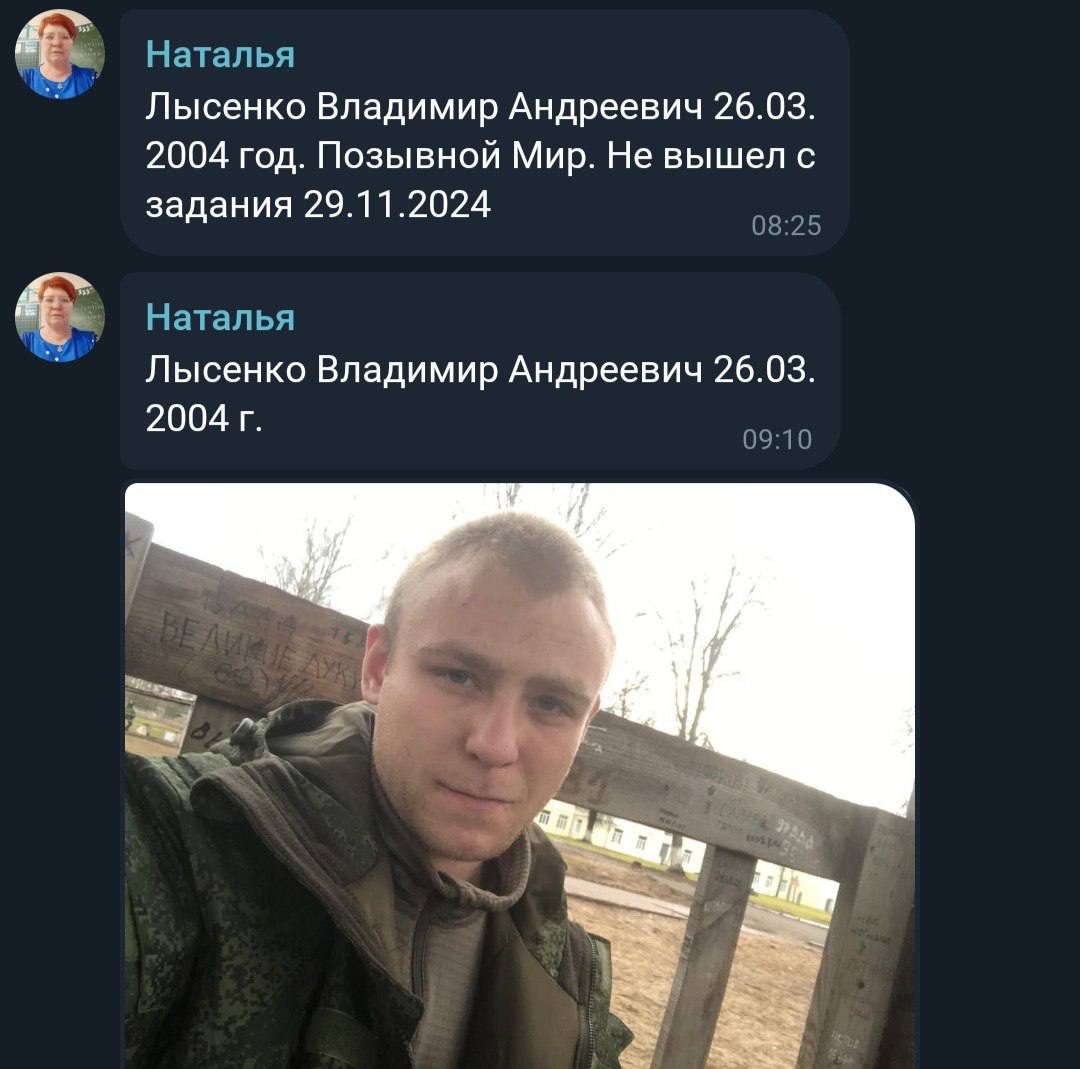The width and height of the screenshot is (1080, 1069).
Task: Click the 09:10 timestamp
Action: click(777, 439)
